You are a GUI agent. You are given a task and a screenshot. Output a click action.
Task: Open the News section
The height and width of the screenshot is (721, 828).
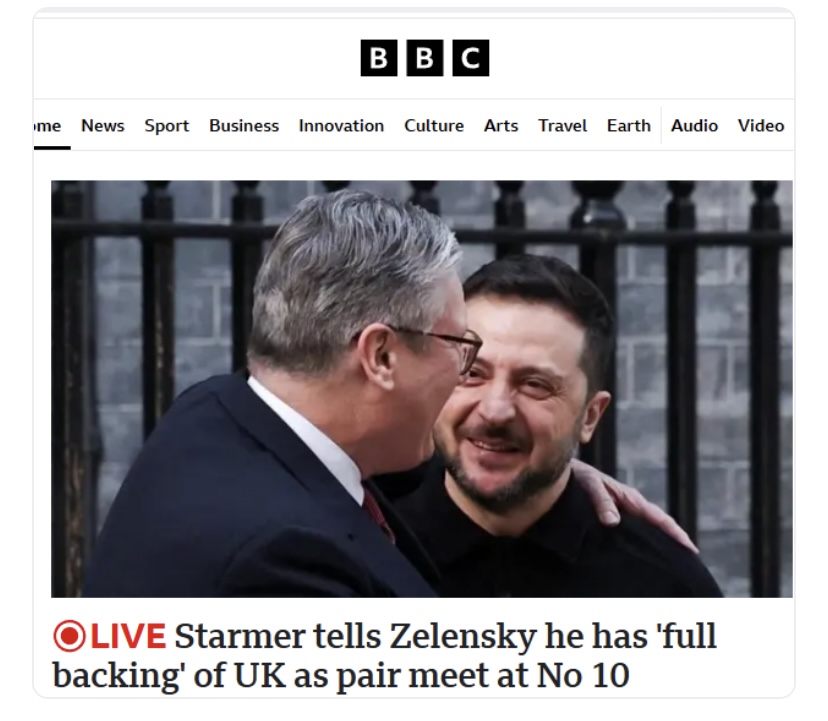coord(102,126)
